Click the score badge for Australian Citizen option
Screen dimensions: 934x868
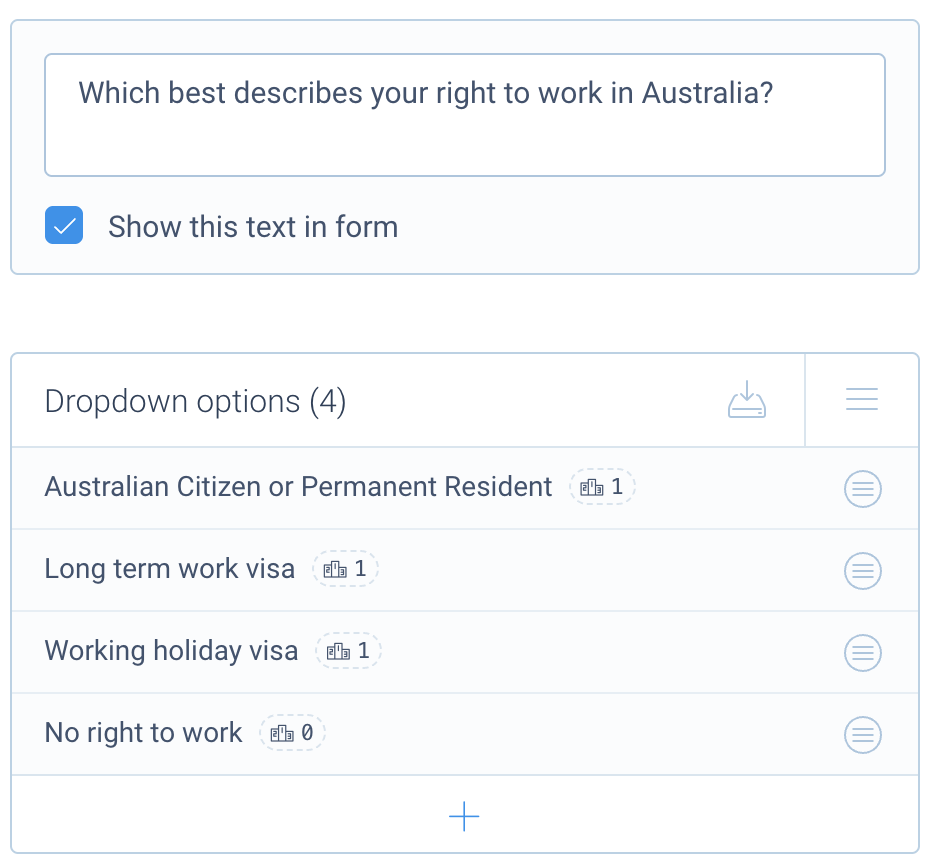click(602, 487)
